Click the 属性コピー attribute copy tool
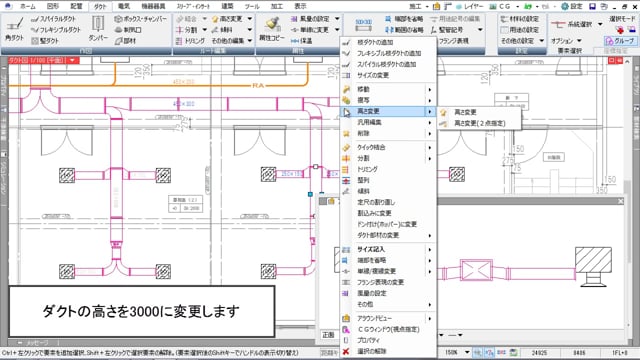The image size is (640, 360). 272,29
